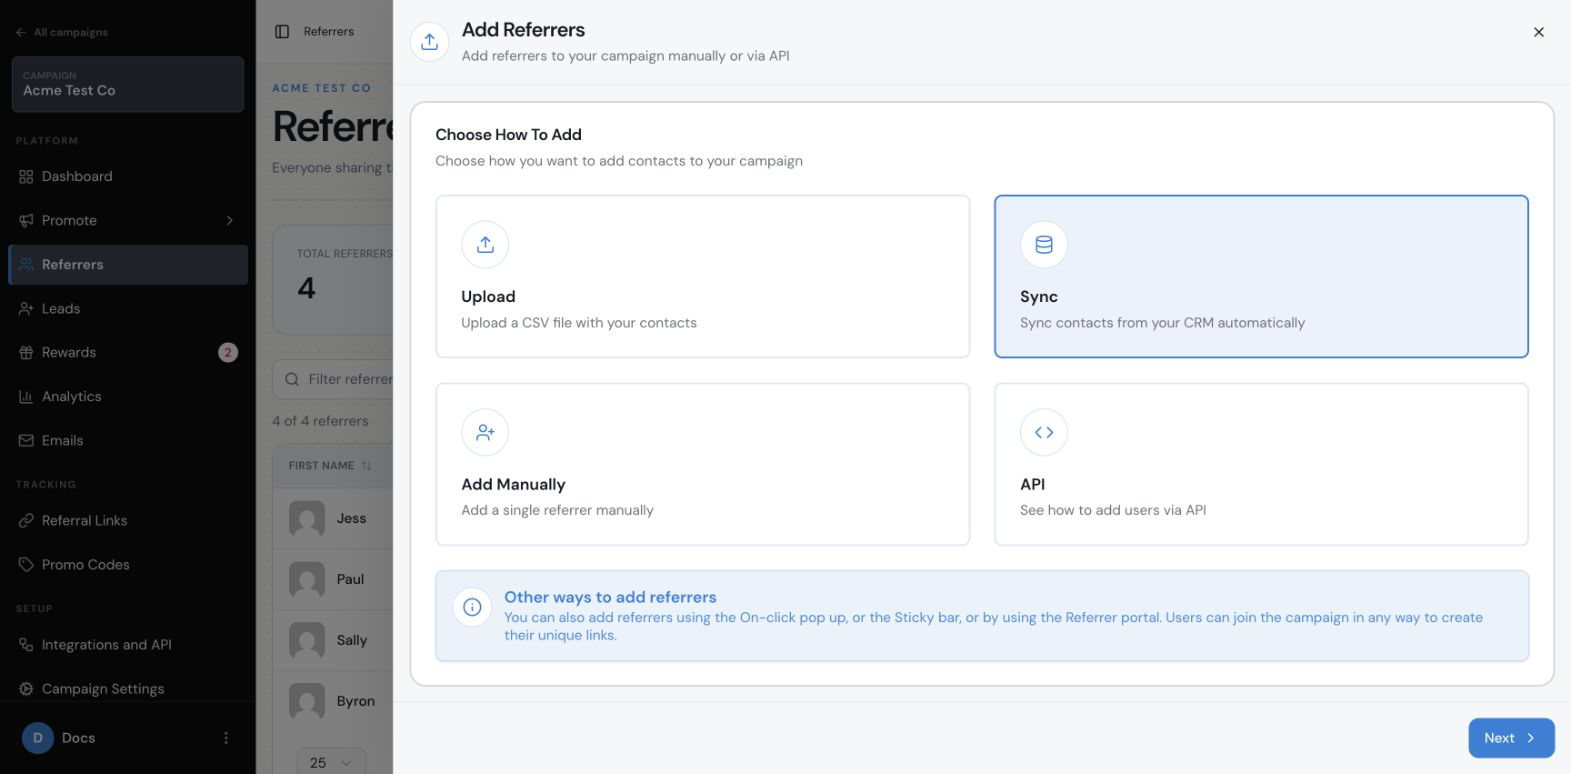The image size is (1571, 774).
Task: Open the Docs account options menu
Action: pos(226,738)
